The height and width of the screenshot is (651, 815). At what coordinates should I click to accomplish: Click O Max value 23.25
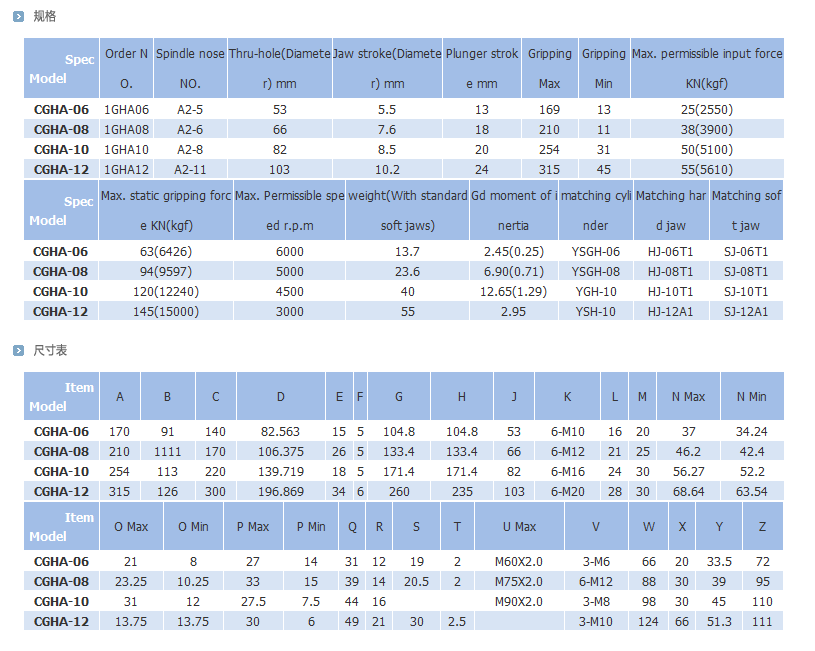coord(131,582)
